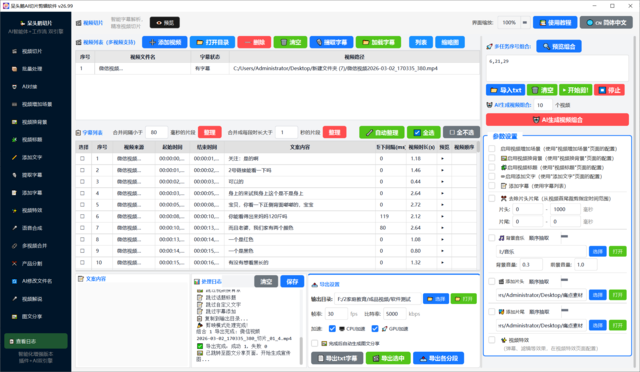Click the red 删除 button above the video list
Image resolution: width=640 pixels, height=372 pixels.
[x=254, y=42]
